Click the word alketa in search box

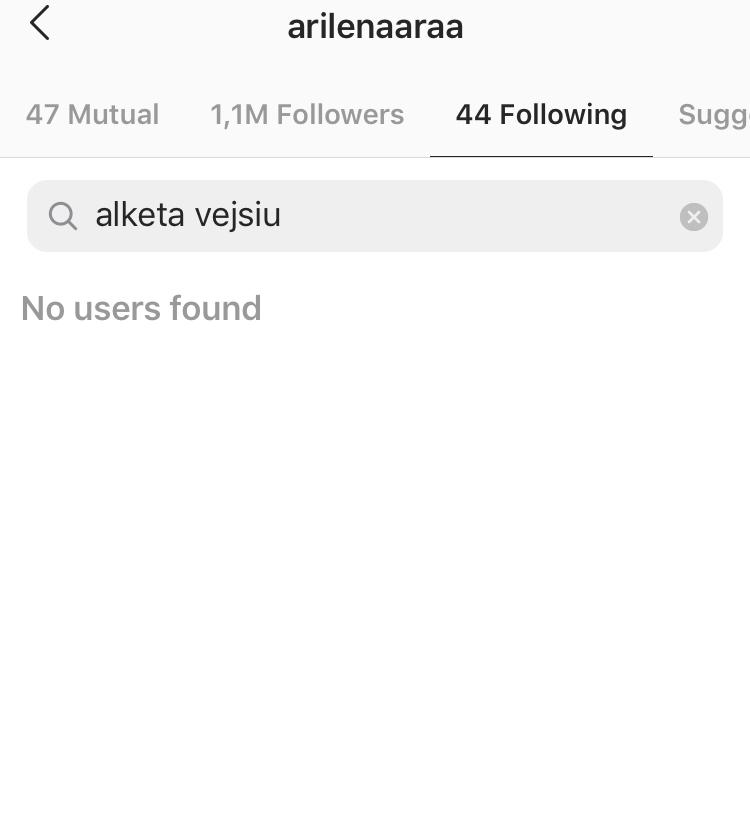(x=140, y=215)
